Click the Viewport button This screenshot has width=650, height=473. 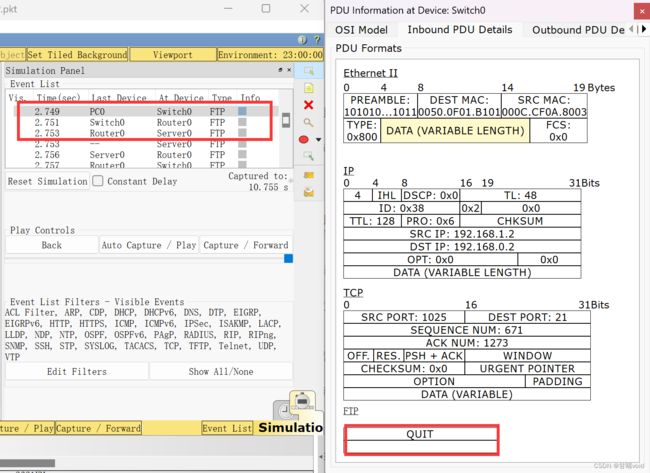point(172,55)
